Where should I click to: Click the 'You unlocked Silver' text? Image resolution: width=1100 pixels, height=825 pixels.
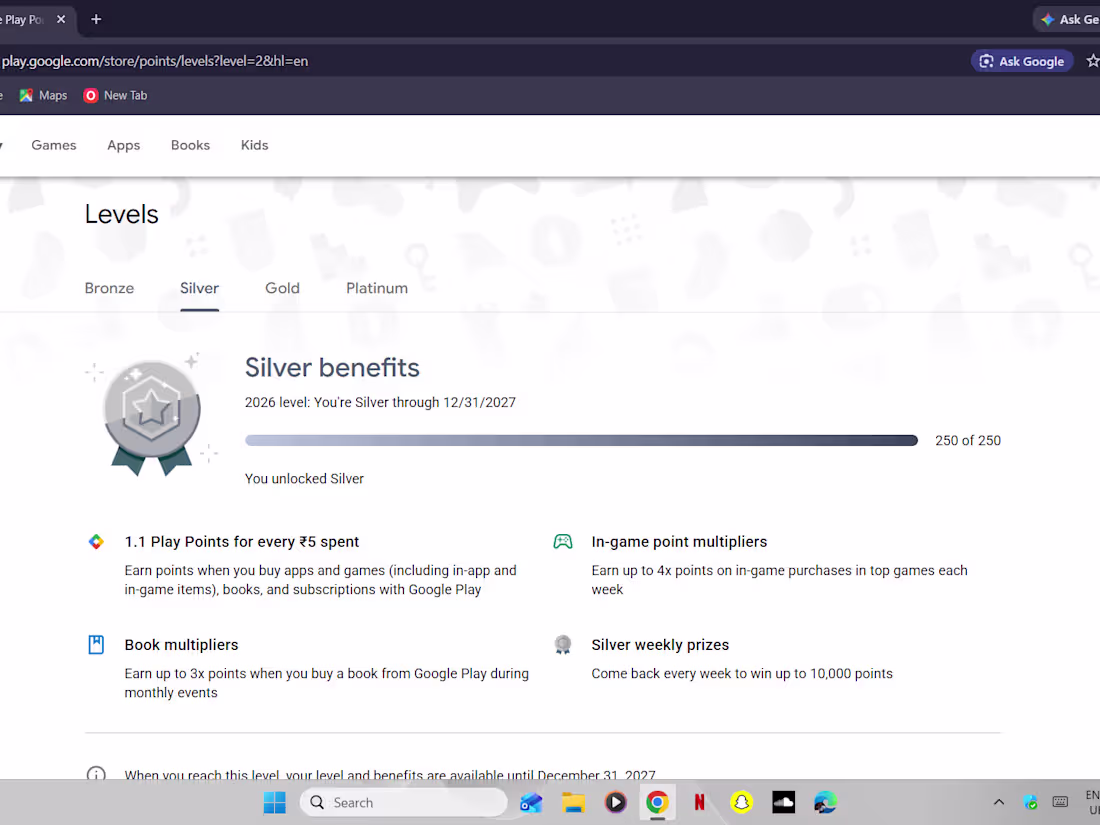point(304,478)
